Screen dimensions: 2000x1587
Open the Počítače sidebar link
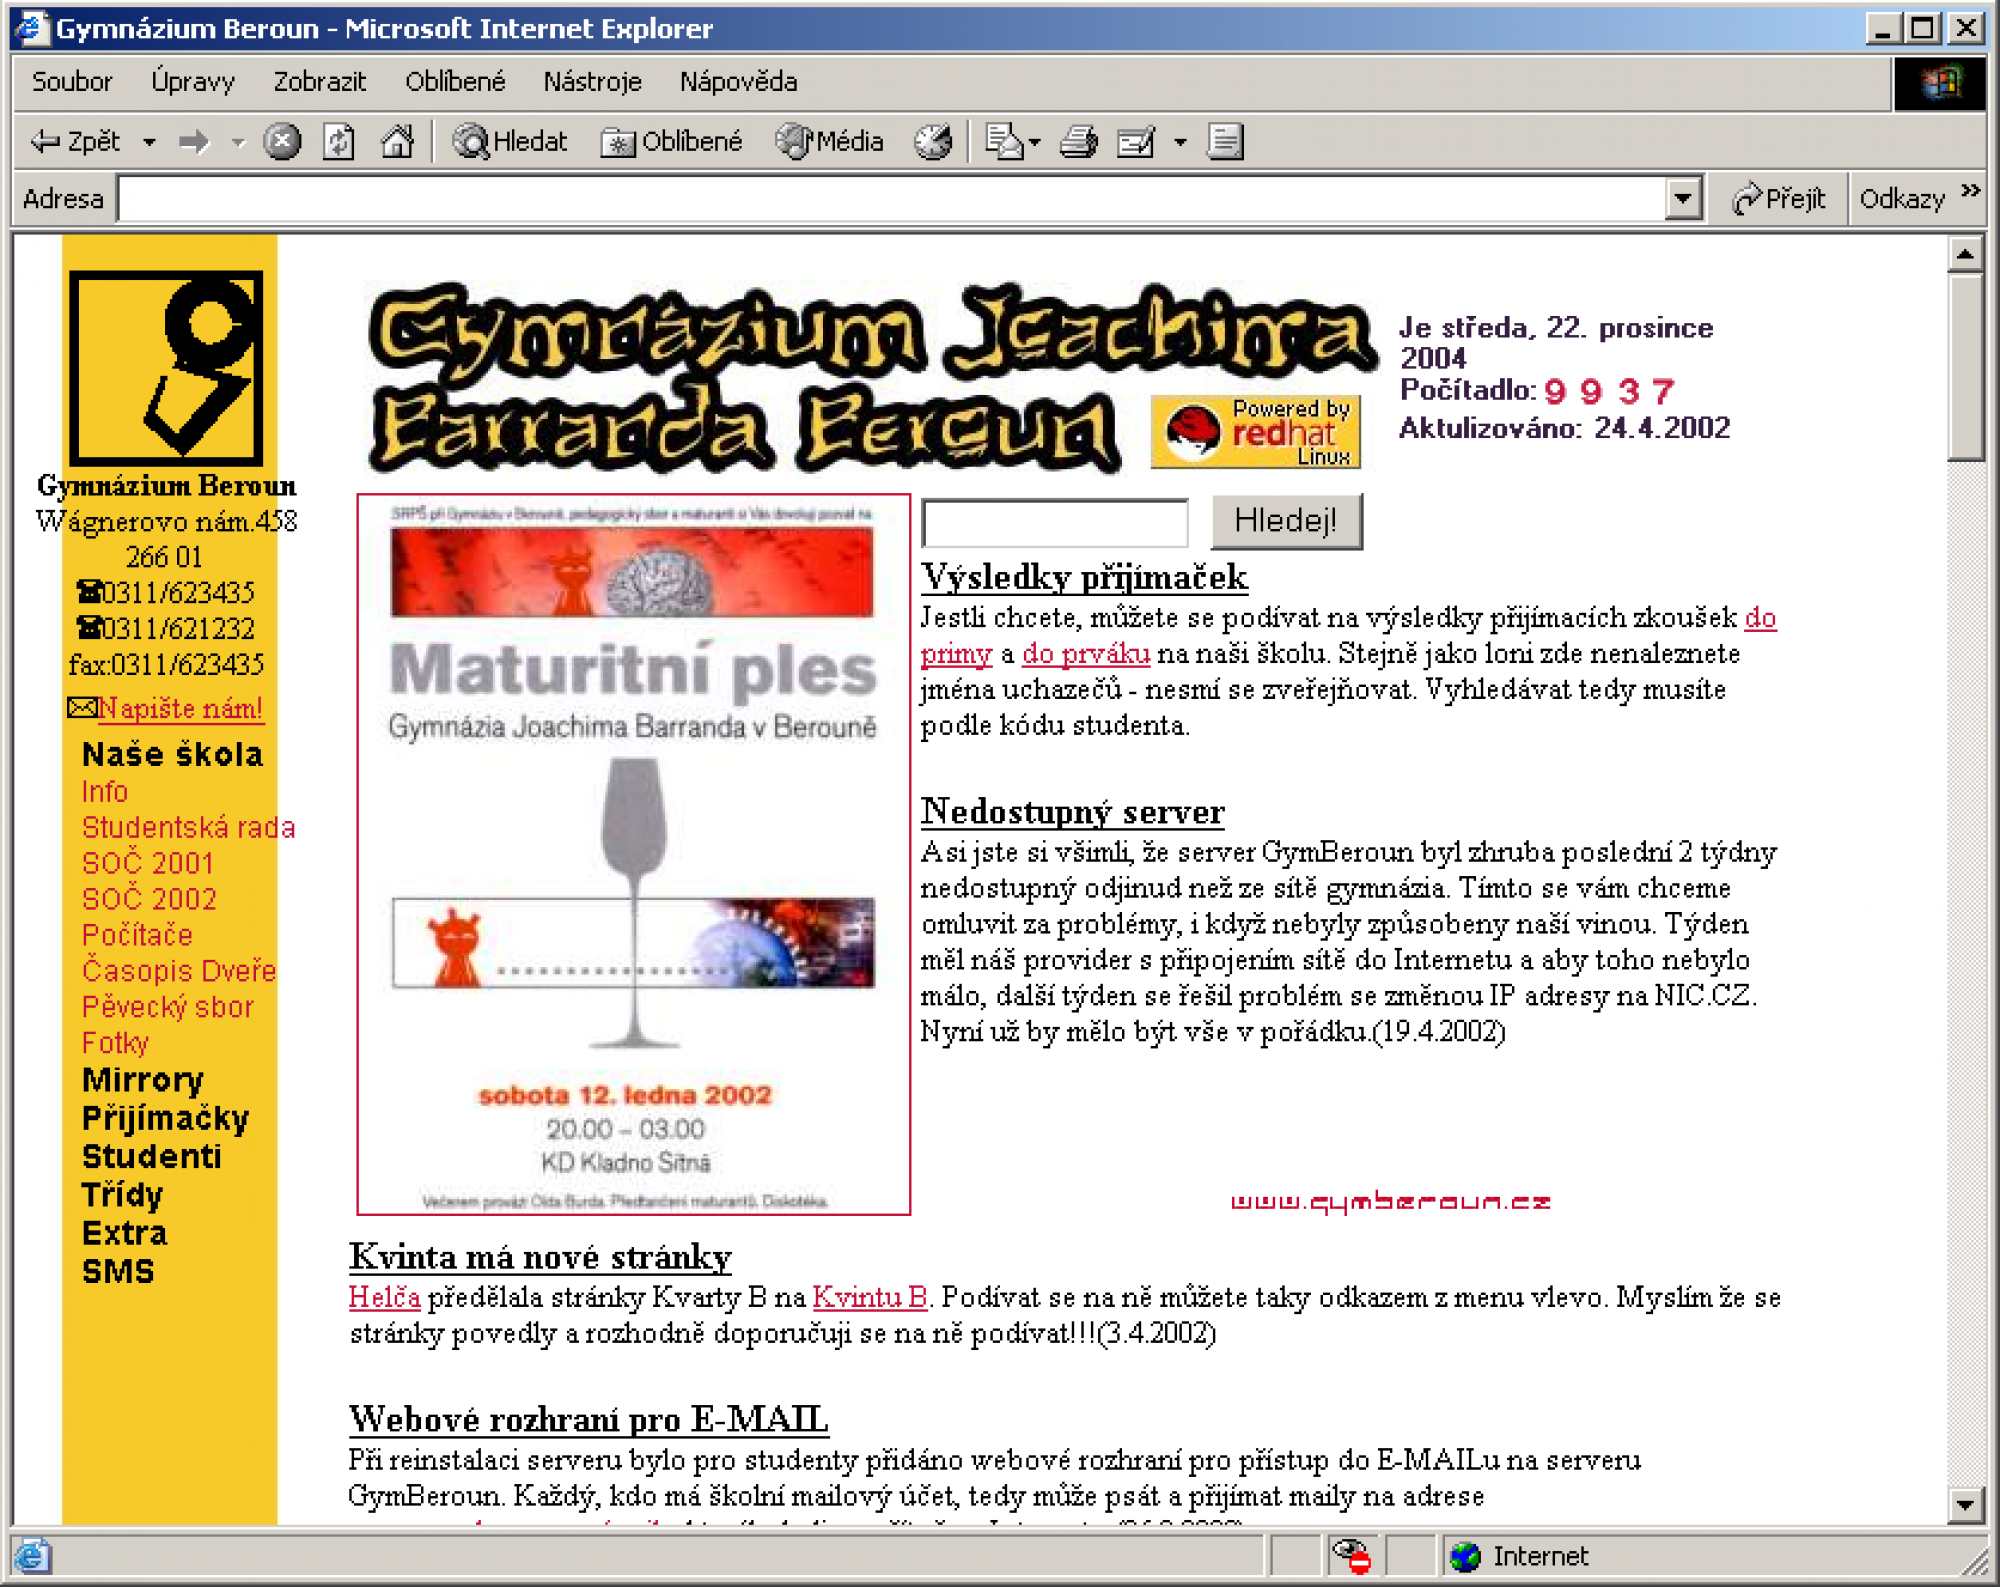click(x=137, y=934)
